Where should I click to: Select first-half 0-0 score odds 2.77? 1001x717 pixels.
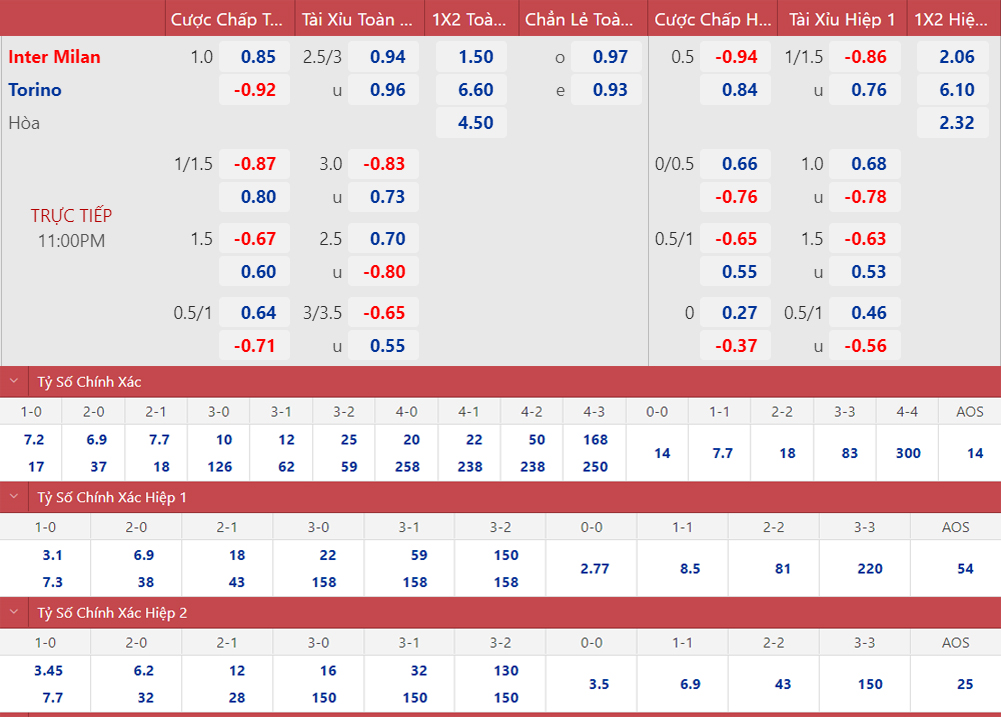coord(594,568)
